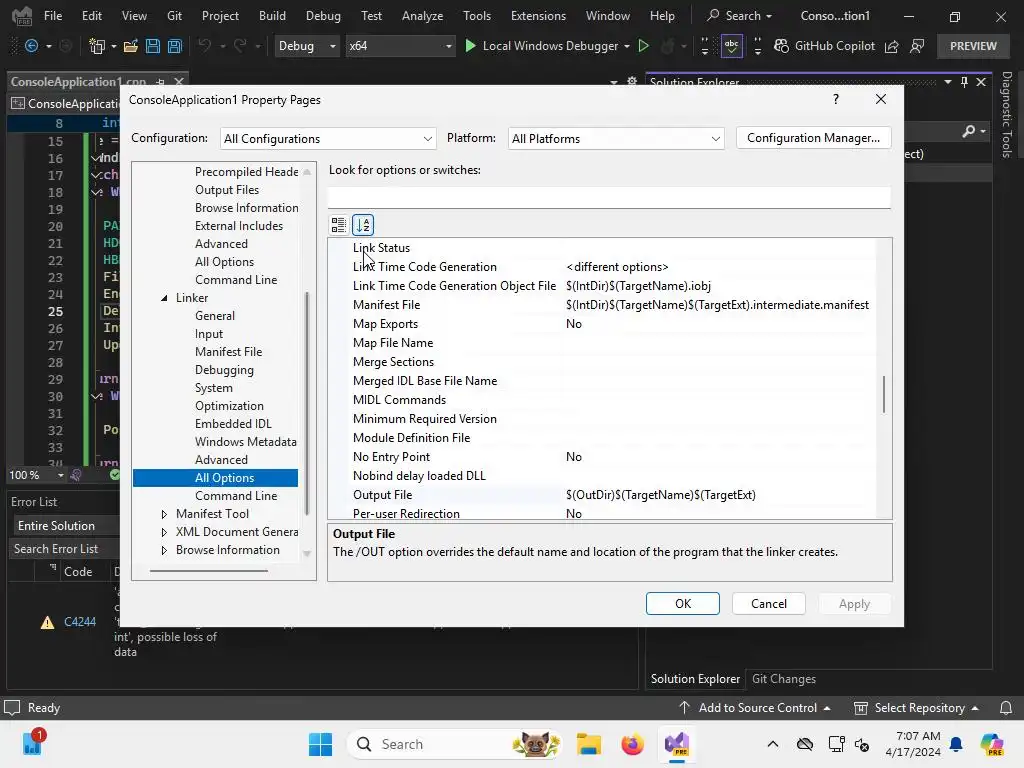This screenshot has width=1024, height=768.
Task: Expand the Browse Information tree node
Action: point(164,550)
